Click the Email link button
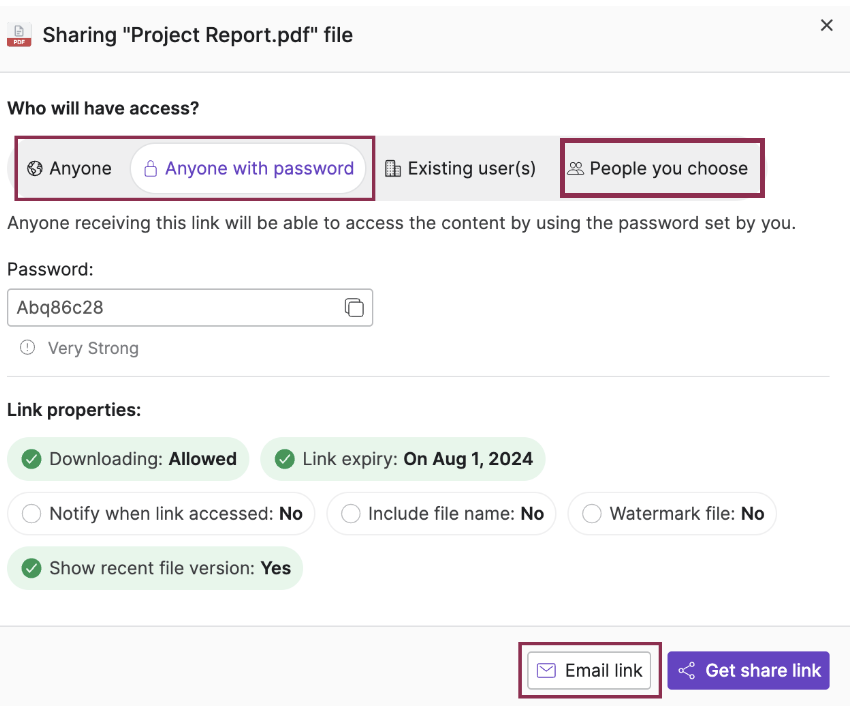The image size is (856, 710). [x=589, y=670]
